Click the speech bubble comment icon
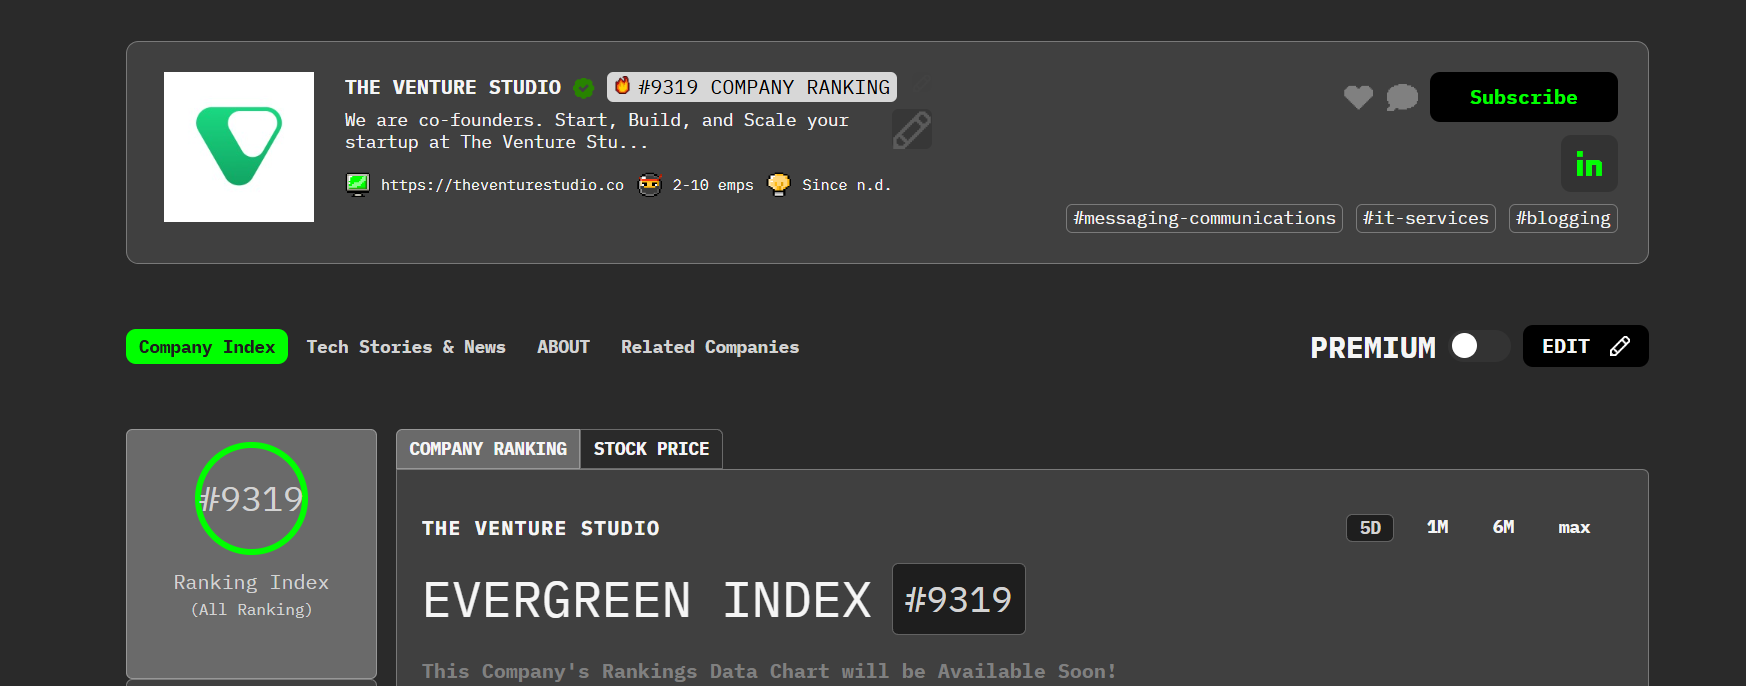Screen dimensions: 1746x686 (x=1402, y=97)
